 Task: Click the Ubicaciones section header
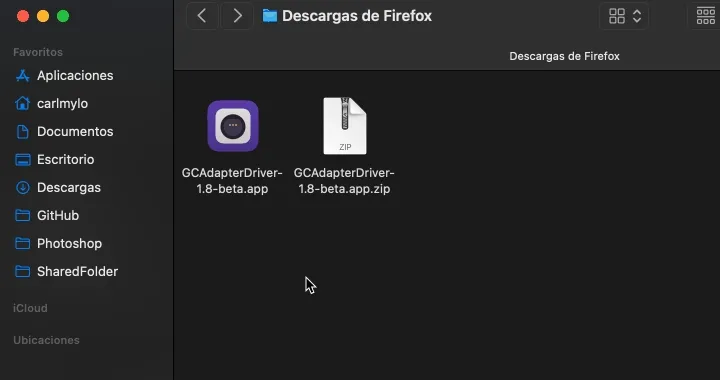click(46, 340)
